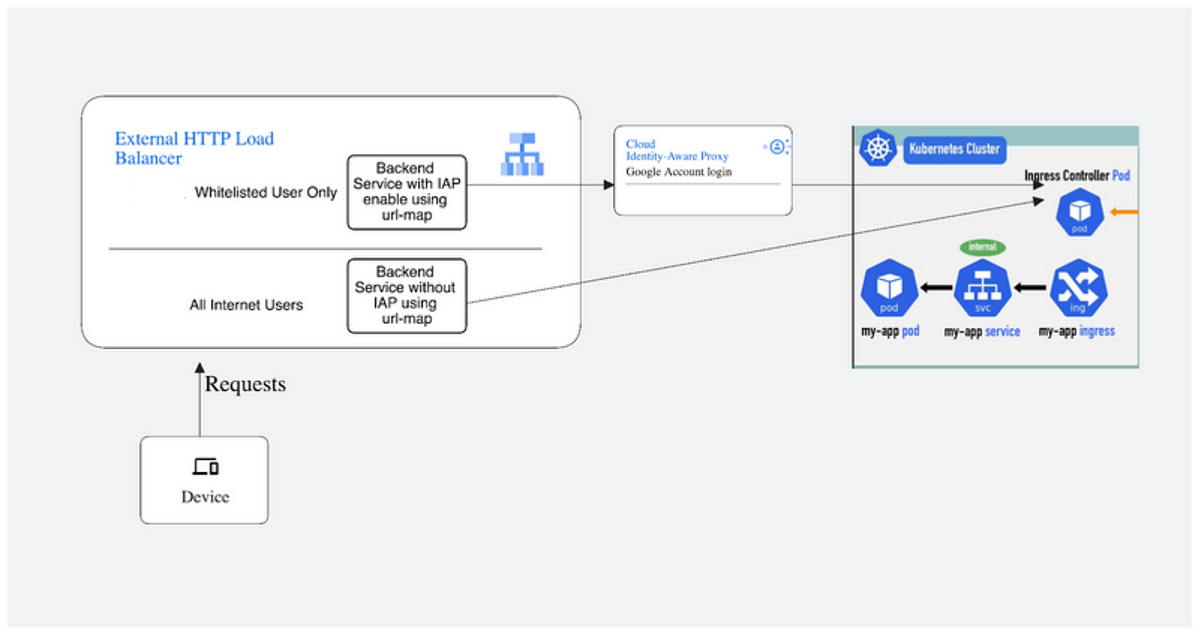The height and width of the screenshot is (636, 1200).
Task: Click the Requests arrow label
Action: point(244,383)
